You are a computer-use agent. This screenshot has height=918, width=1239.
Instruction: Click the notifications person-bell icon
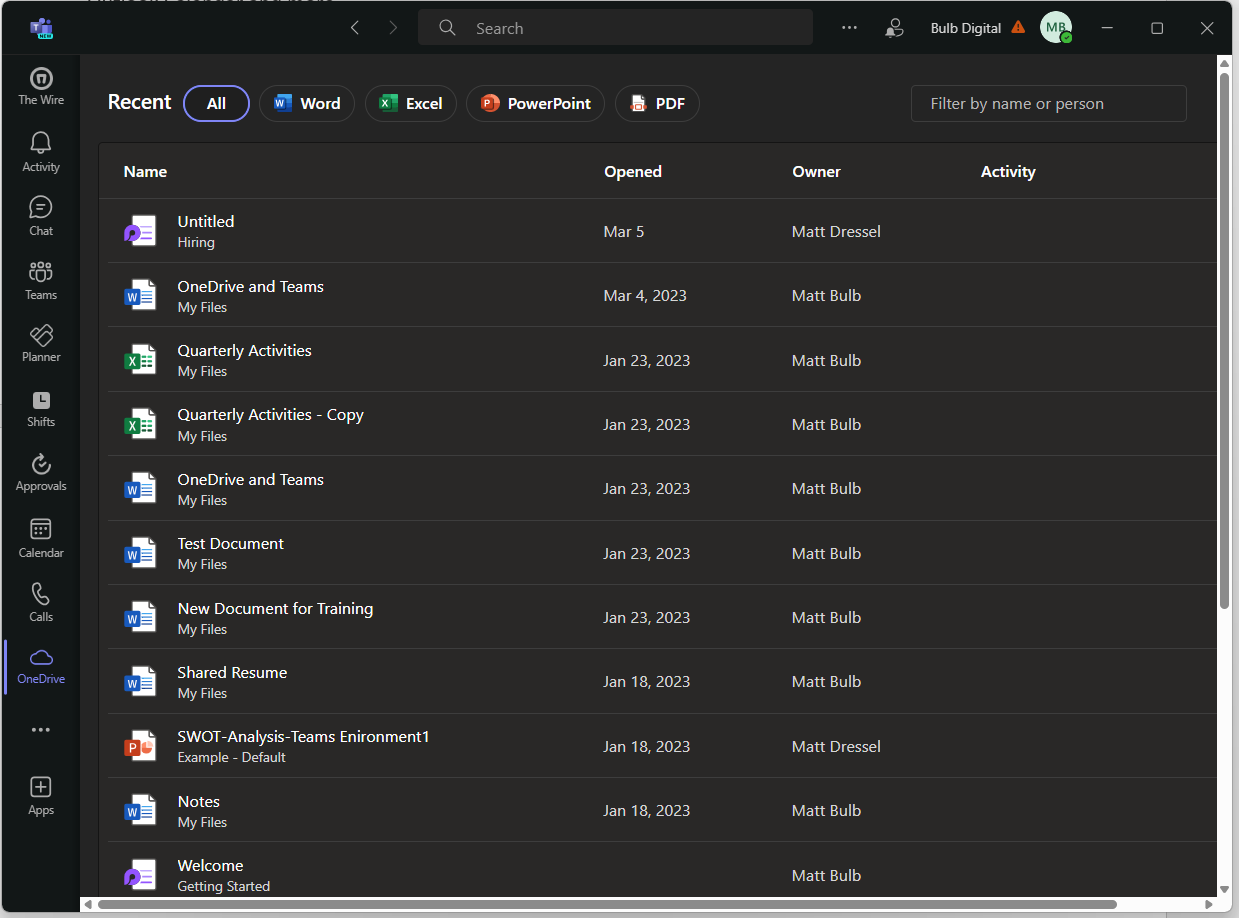(x=894, y=28)
